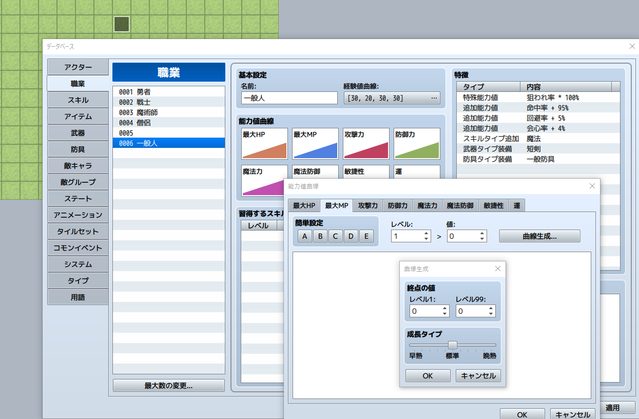Click the レベル99 endpoint value spinner
The image size is (639, 419).
tap(475, 311)
